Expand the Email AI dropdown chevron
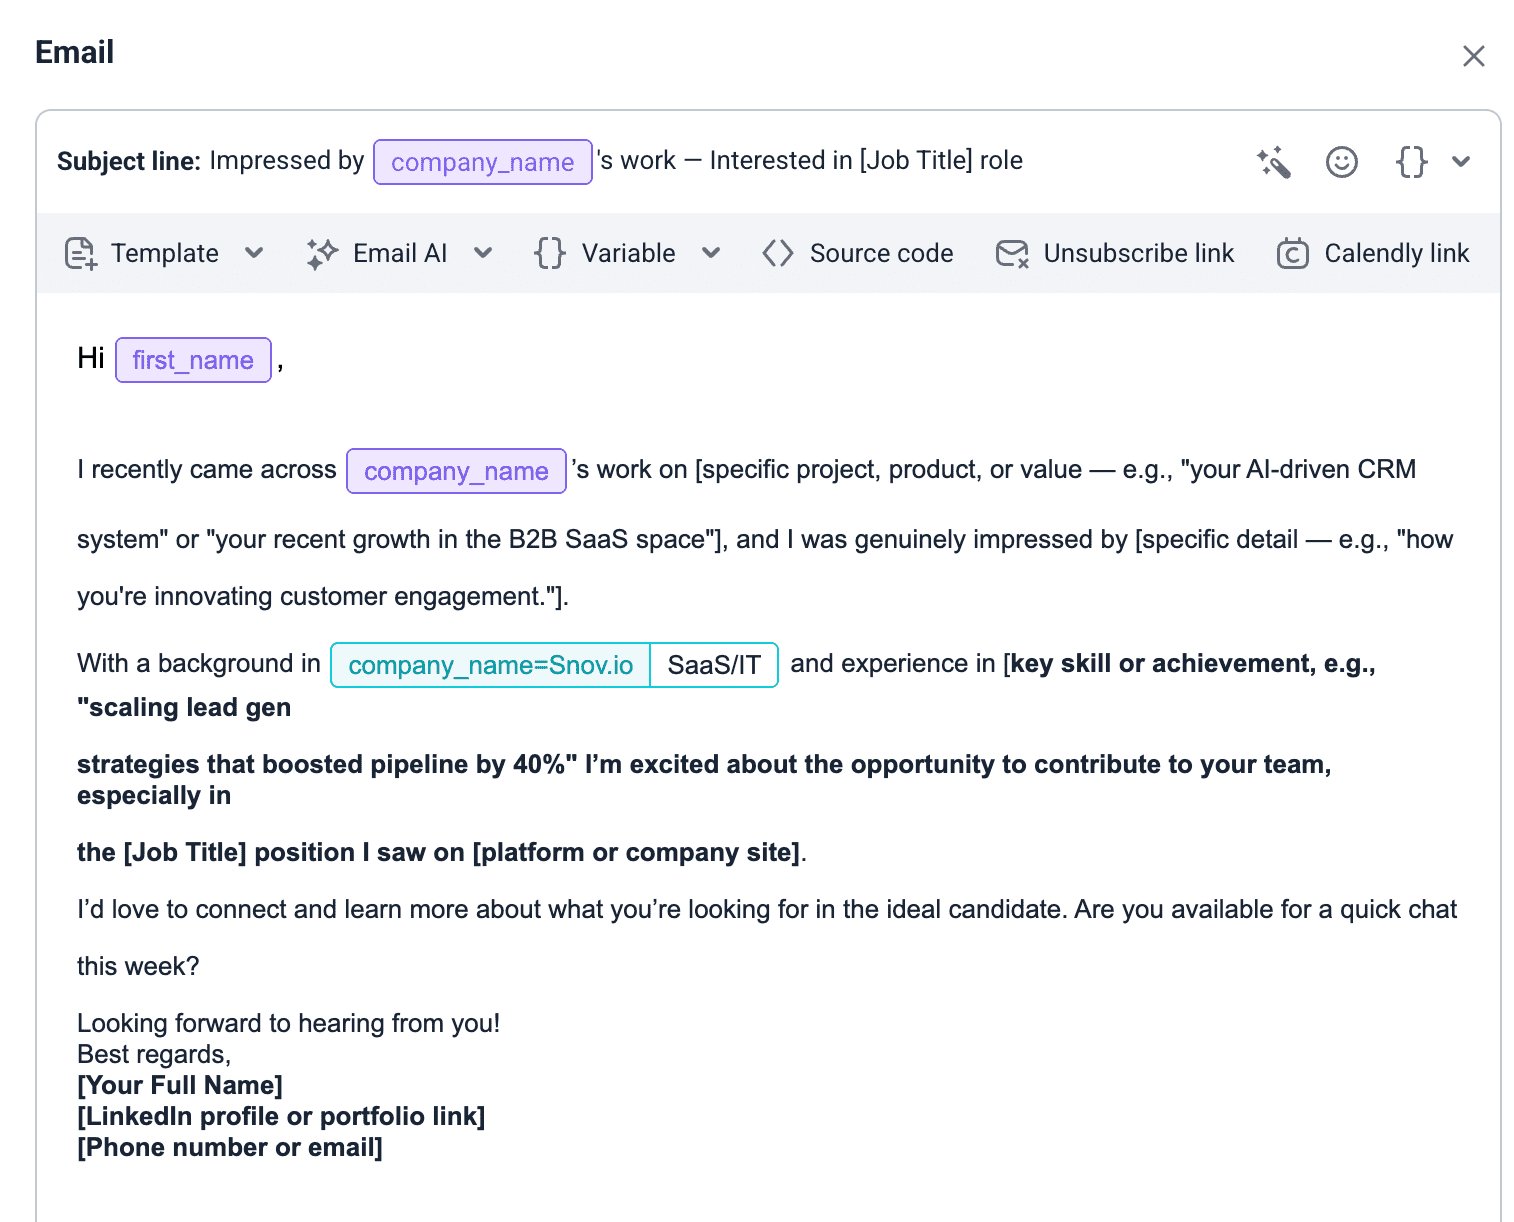 click(483, 254)
